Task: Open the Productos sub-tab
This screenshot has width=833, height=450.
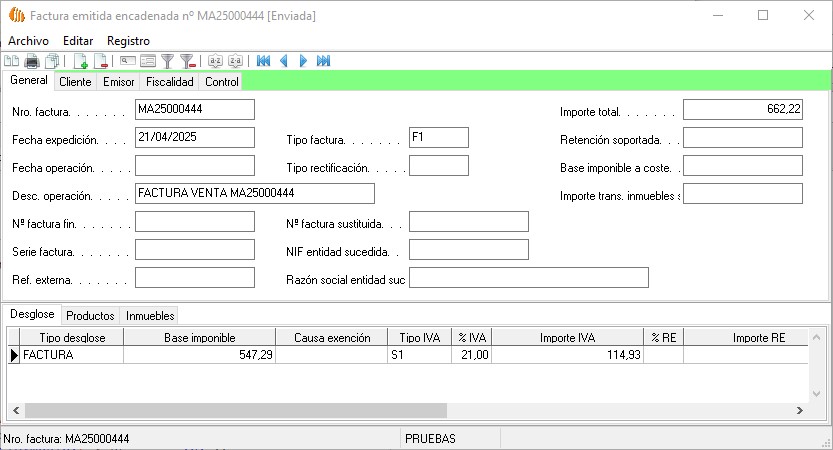Action: (x=91, y=315)
